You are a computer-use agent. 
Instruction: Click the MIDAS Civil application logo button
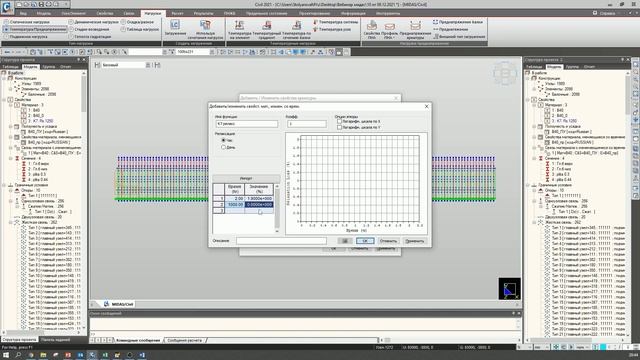click(x=7, y=7)
